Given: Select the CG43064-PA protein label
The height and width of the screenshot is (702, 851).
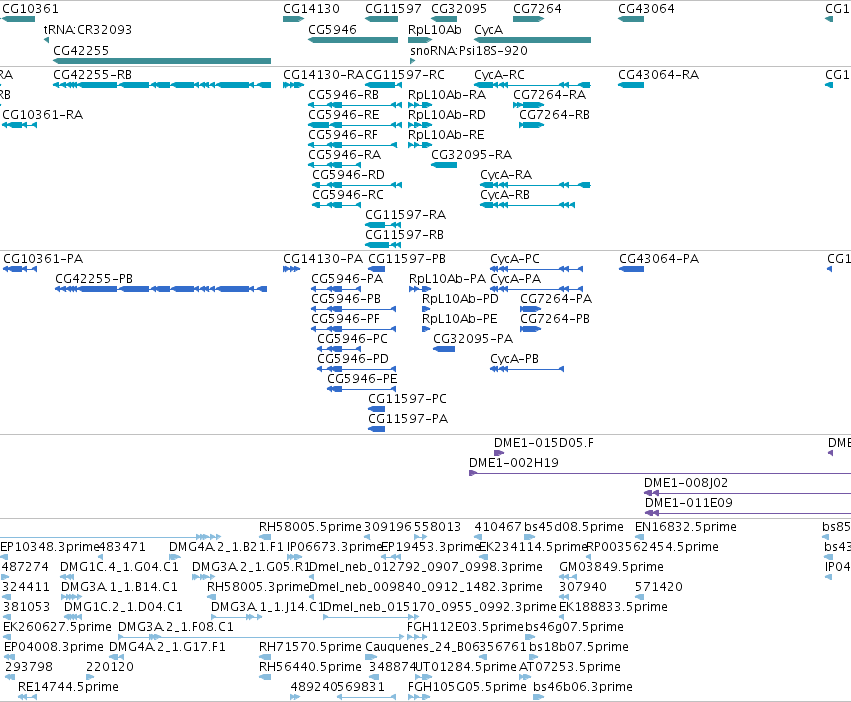Looking at the screenshot, I should 659,259.
